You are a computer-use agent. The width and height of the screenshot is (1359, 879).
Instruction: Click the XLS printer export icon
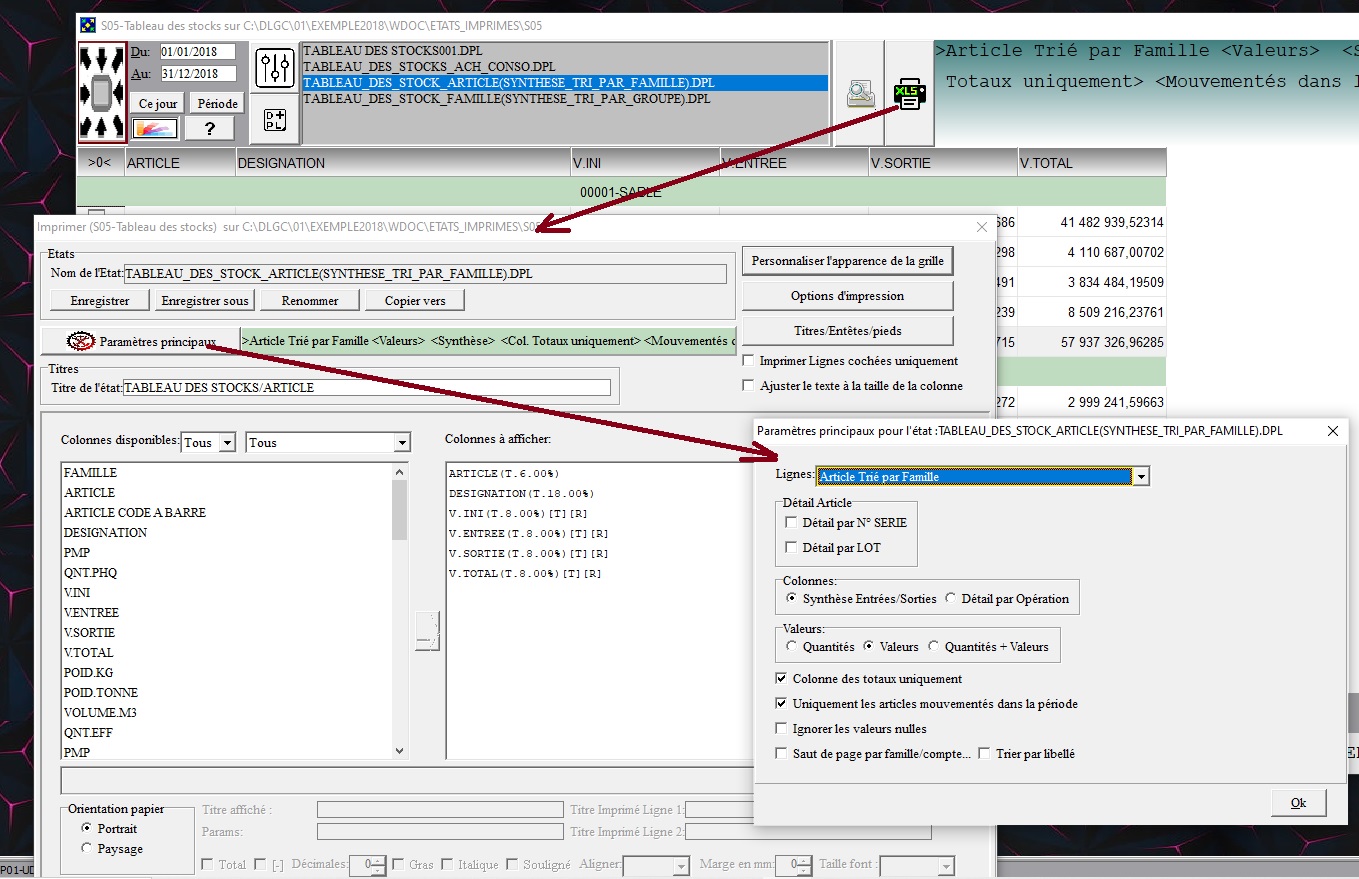point(910,94)
